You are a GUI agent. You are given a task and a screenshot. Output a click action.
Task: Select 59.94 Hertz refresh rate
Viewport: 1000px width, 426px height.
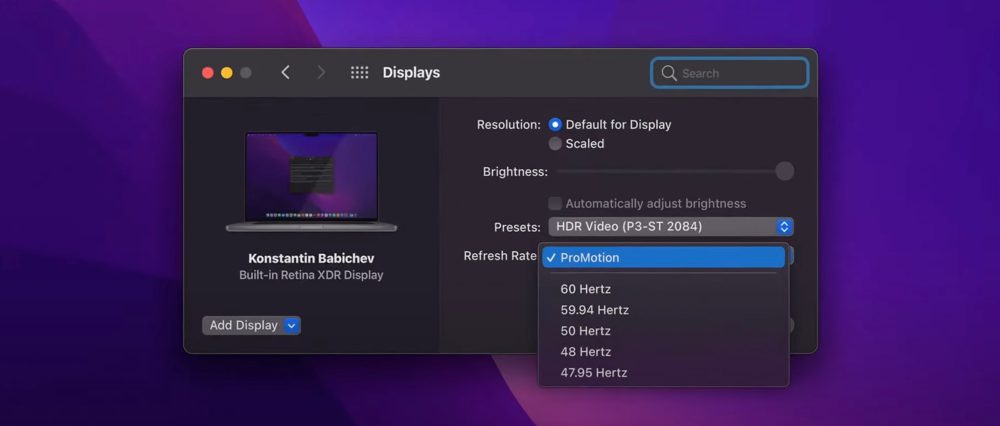coord(594,310)
